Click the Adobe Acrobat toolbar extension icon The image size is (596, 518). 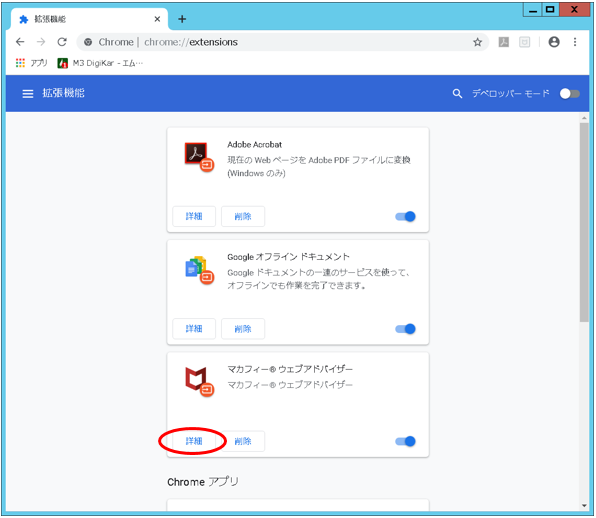(504, 42)
